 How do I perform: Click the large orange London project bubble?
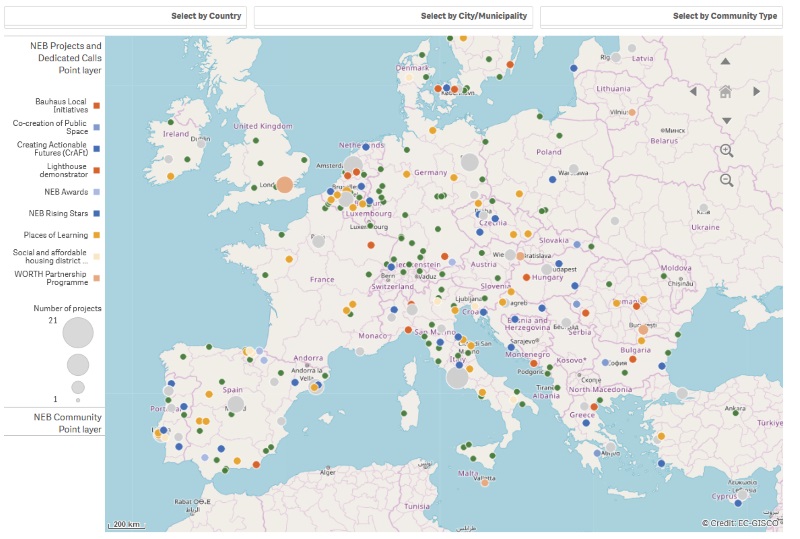[285, 185]
